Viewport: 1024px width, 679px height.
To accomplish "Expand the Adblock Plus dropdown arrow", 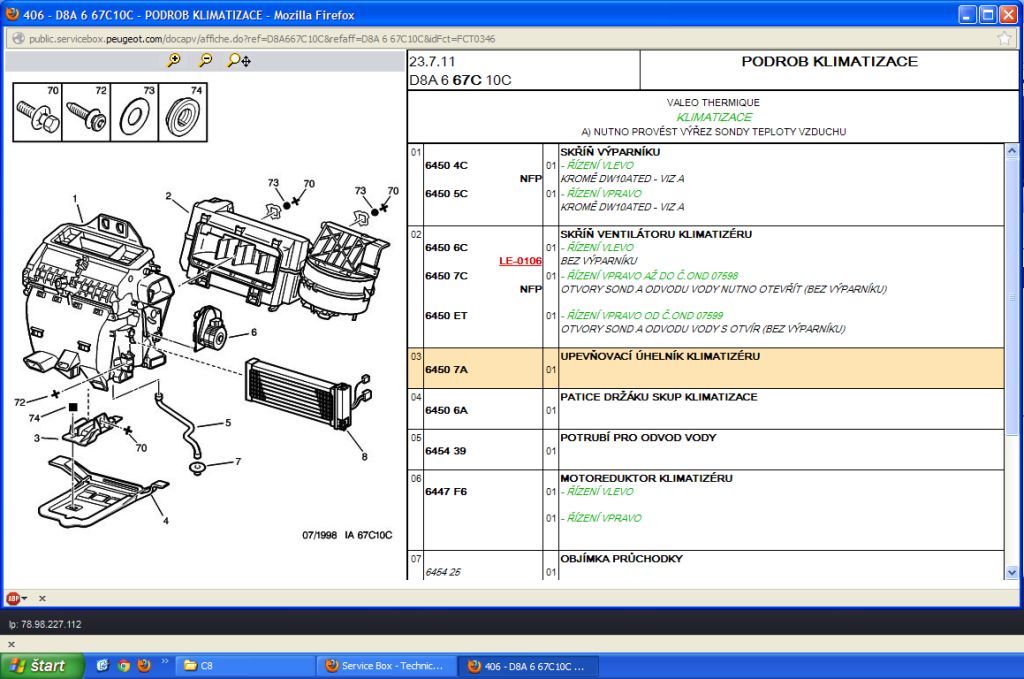I will click(x=25, y=598).
